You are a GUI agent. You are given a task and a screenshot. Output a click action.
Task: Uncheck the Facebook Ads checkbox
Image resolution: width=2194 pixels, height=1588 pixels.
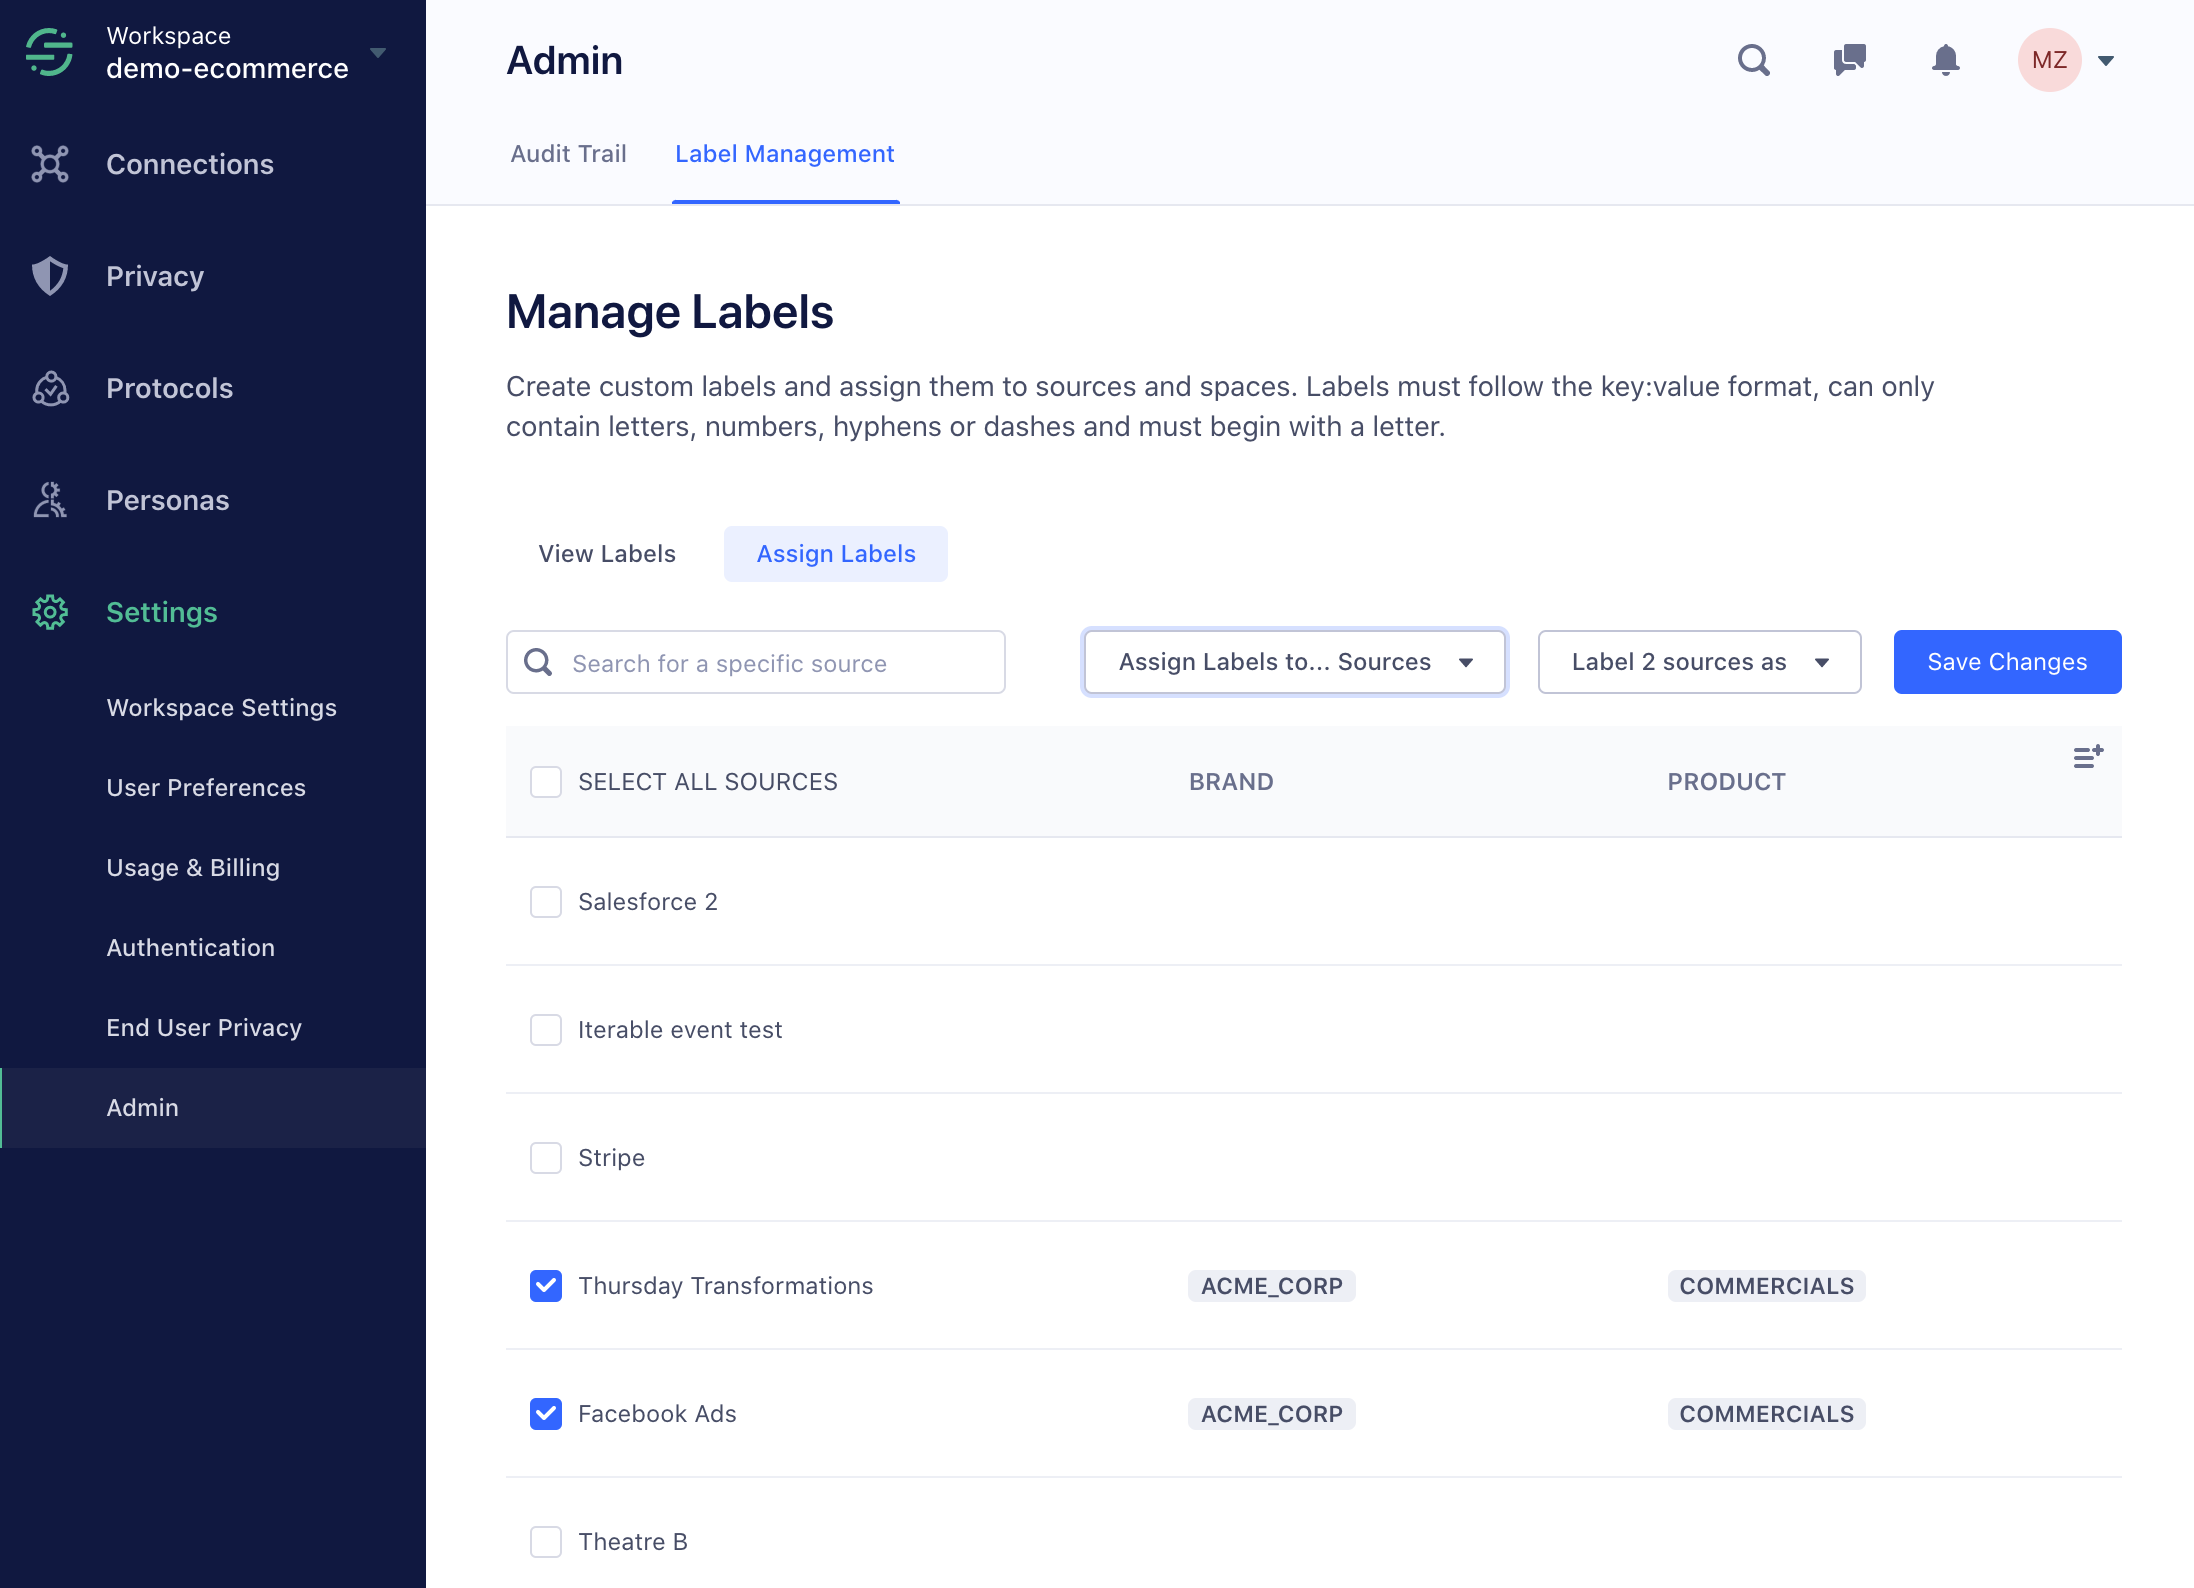tap(546, 1414)
